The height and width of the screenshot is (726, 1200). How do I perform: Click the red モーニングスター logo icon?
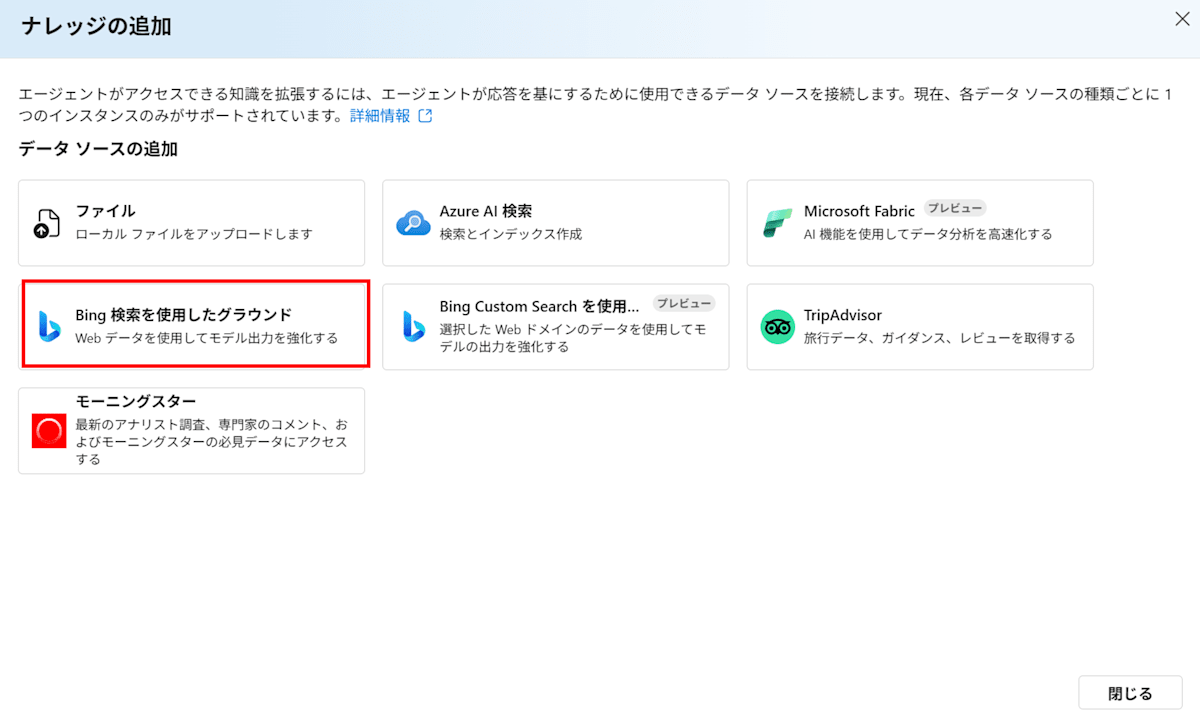(x=48, y=431)
